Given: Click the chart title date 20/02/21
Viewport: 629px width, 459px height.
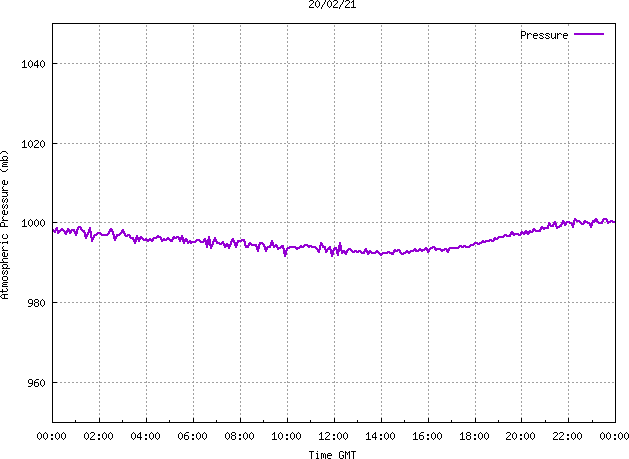Looking at the screenshot, I should [332, 4].
